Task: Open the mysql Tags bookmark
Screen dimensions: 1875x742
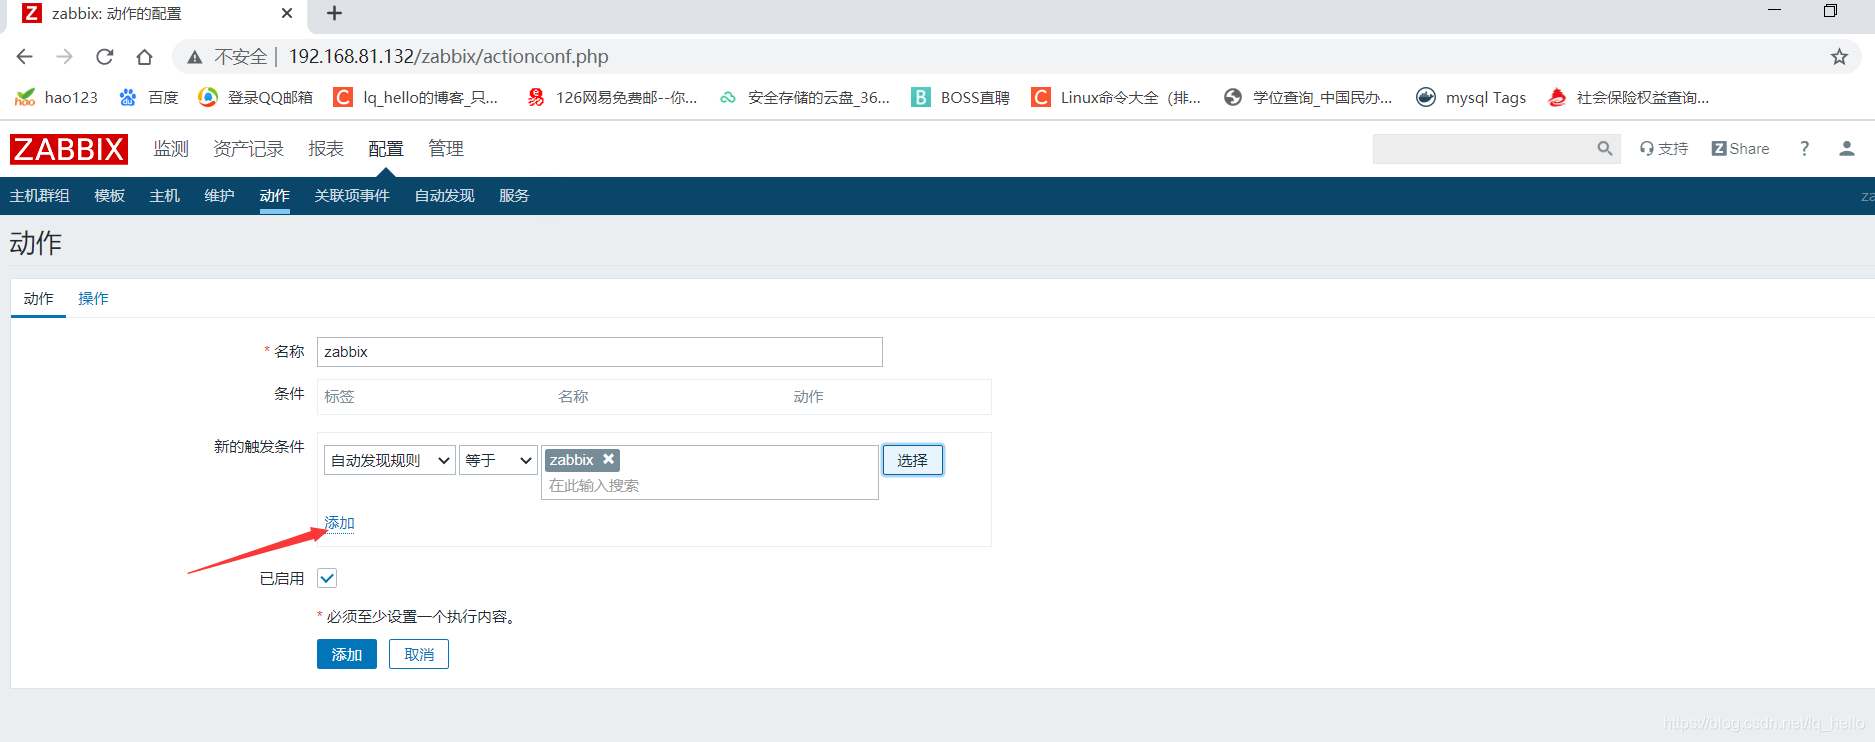Action: tap(1471, 97)
